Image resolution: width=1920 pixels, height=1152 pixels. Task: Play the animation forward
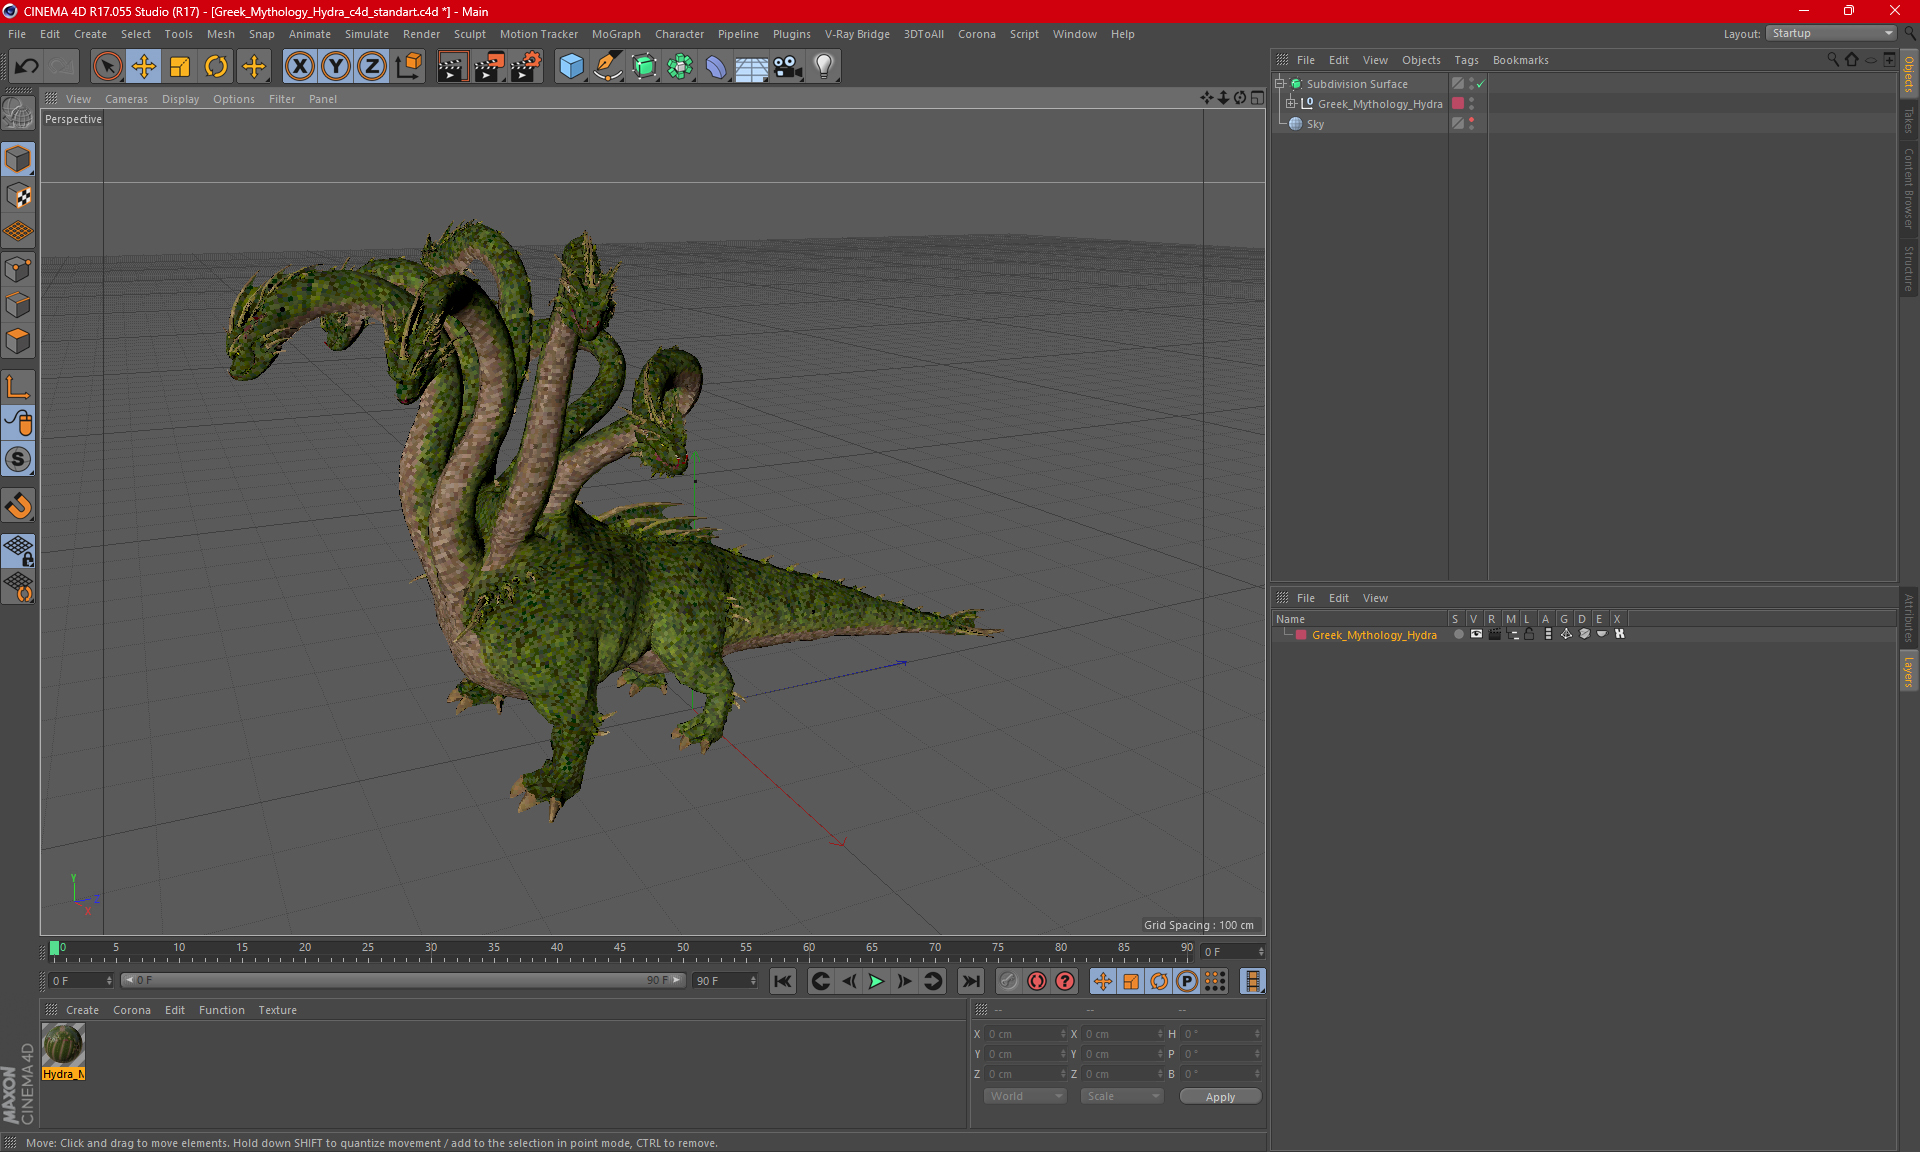click(x=876, y=981)
